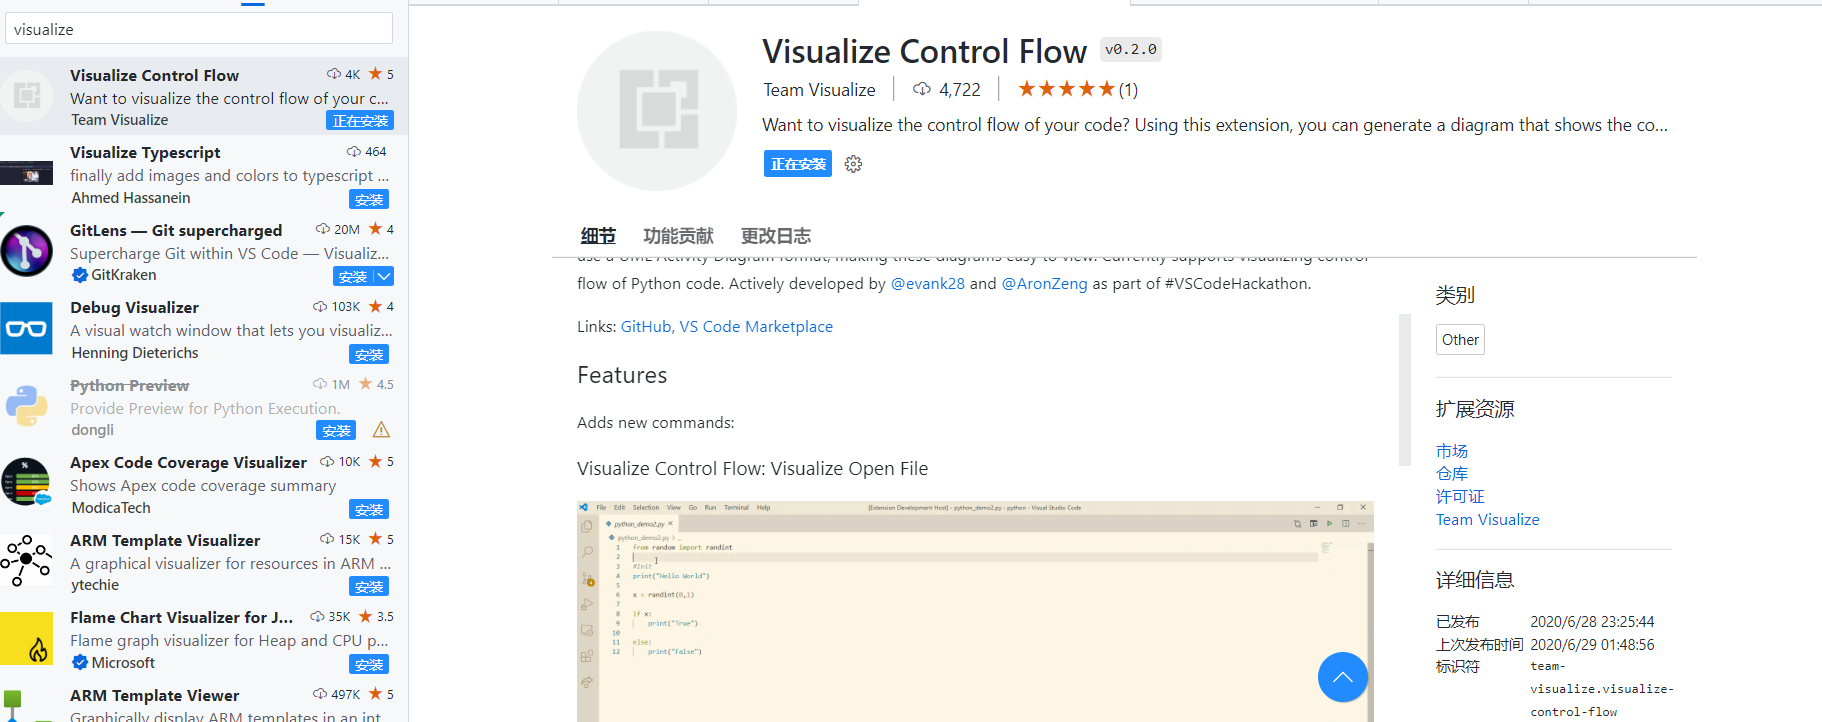
Task: Install the Visualize Typescript extension
Action: [x=369, y=199]
